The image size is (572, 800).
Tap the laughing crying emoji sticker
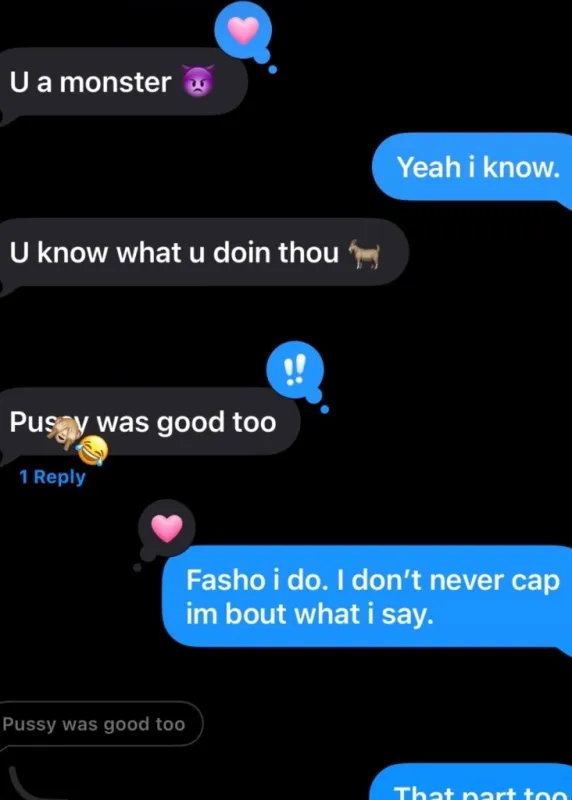(x=92, y=451)
